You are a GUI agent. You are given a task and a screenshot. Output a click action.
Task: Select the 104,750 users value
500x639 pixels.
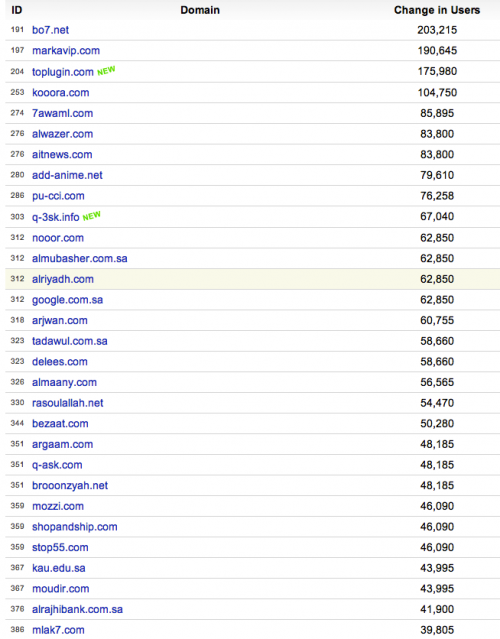click(437, 93)
